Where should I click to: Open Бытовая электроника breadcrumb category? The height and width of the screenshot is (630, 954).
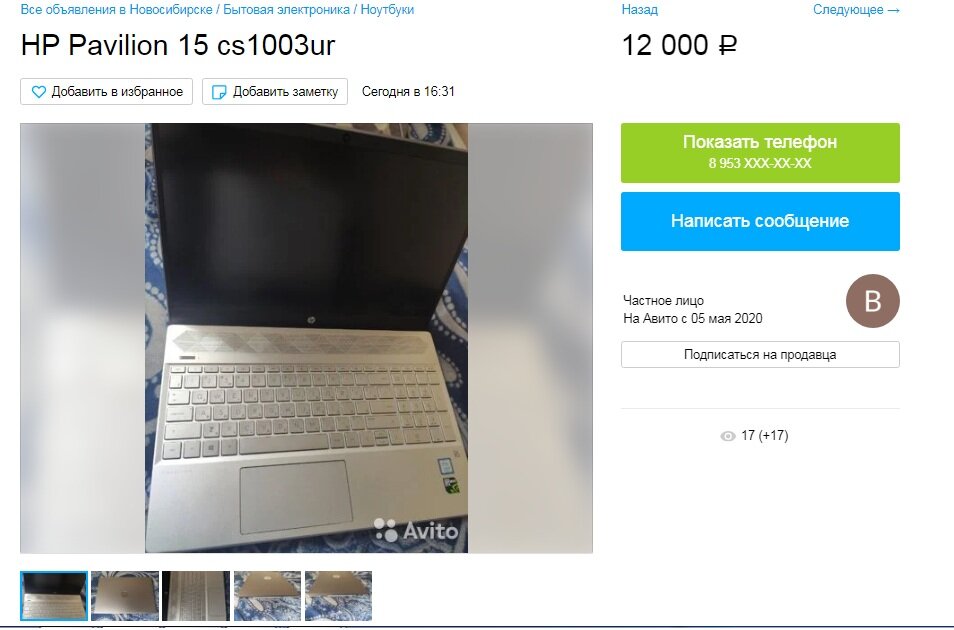(287, 10)
